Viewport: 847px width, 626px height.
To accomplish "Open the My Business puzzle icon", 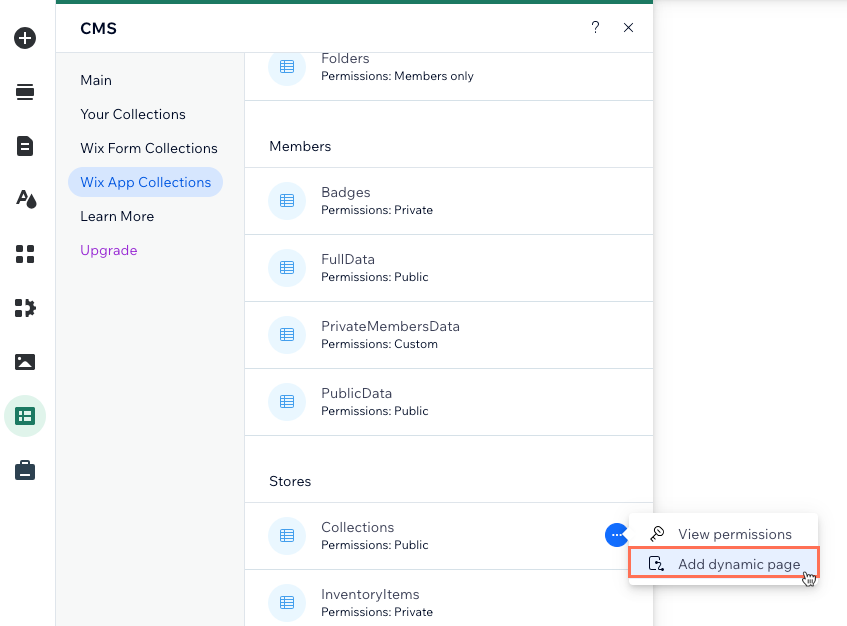I will [25, 308].
